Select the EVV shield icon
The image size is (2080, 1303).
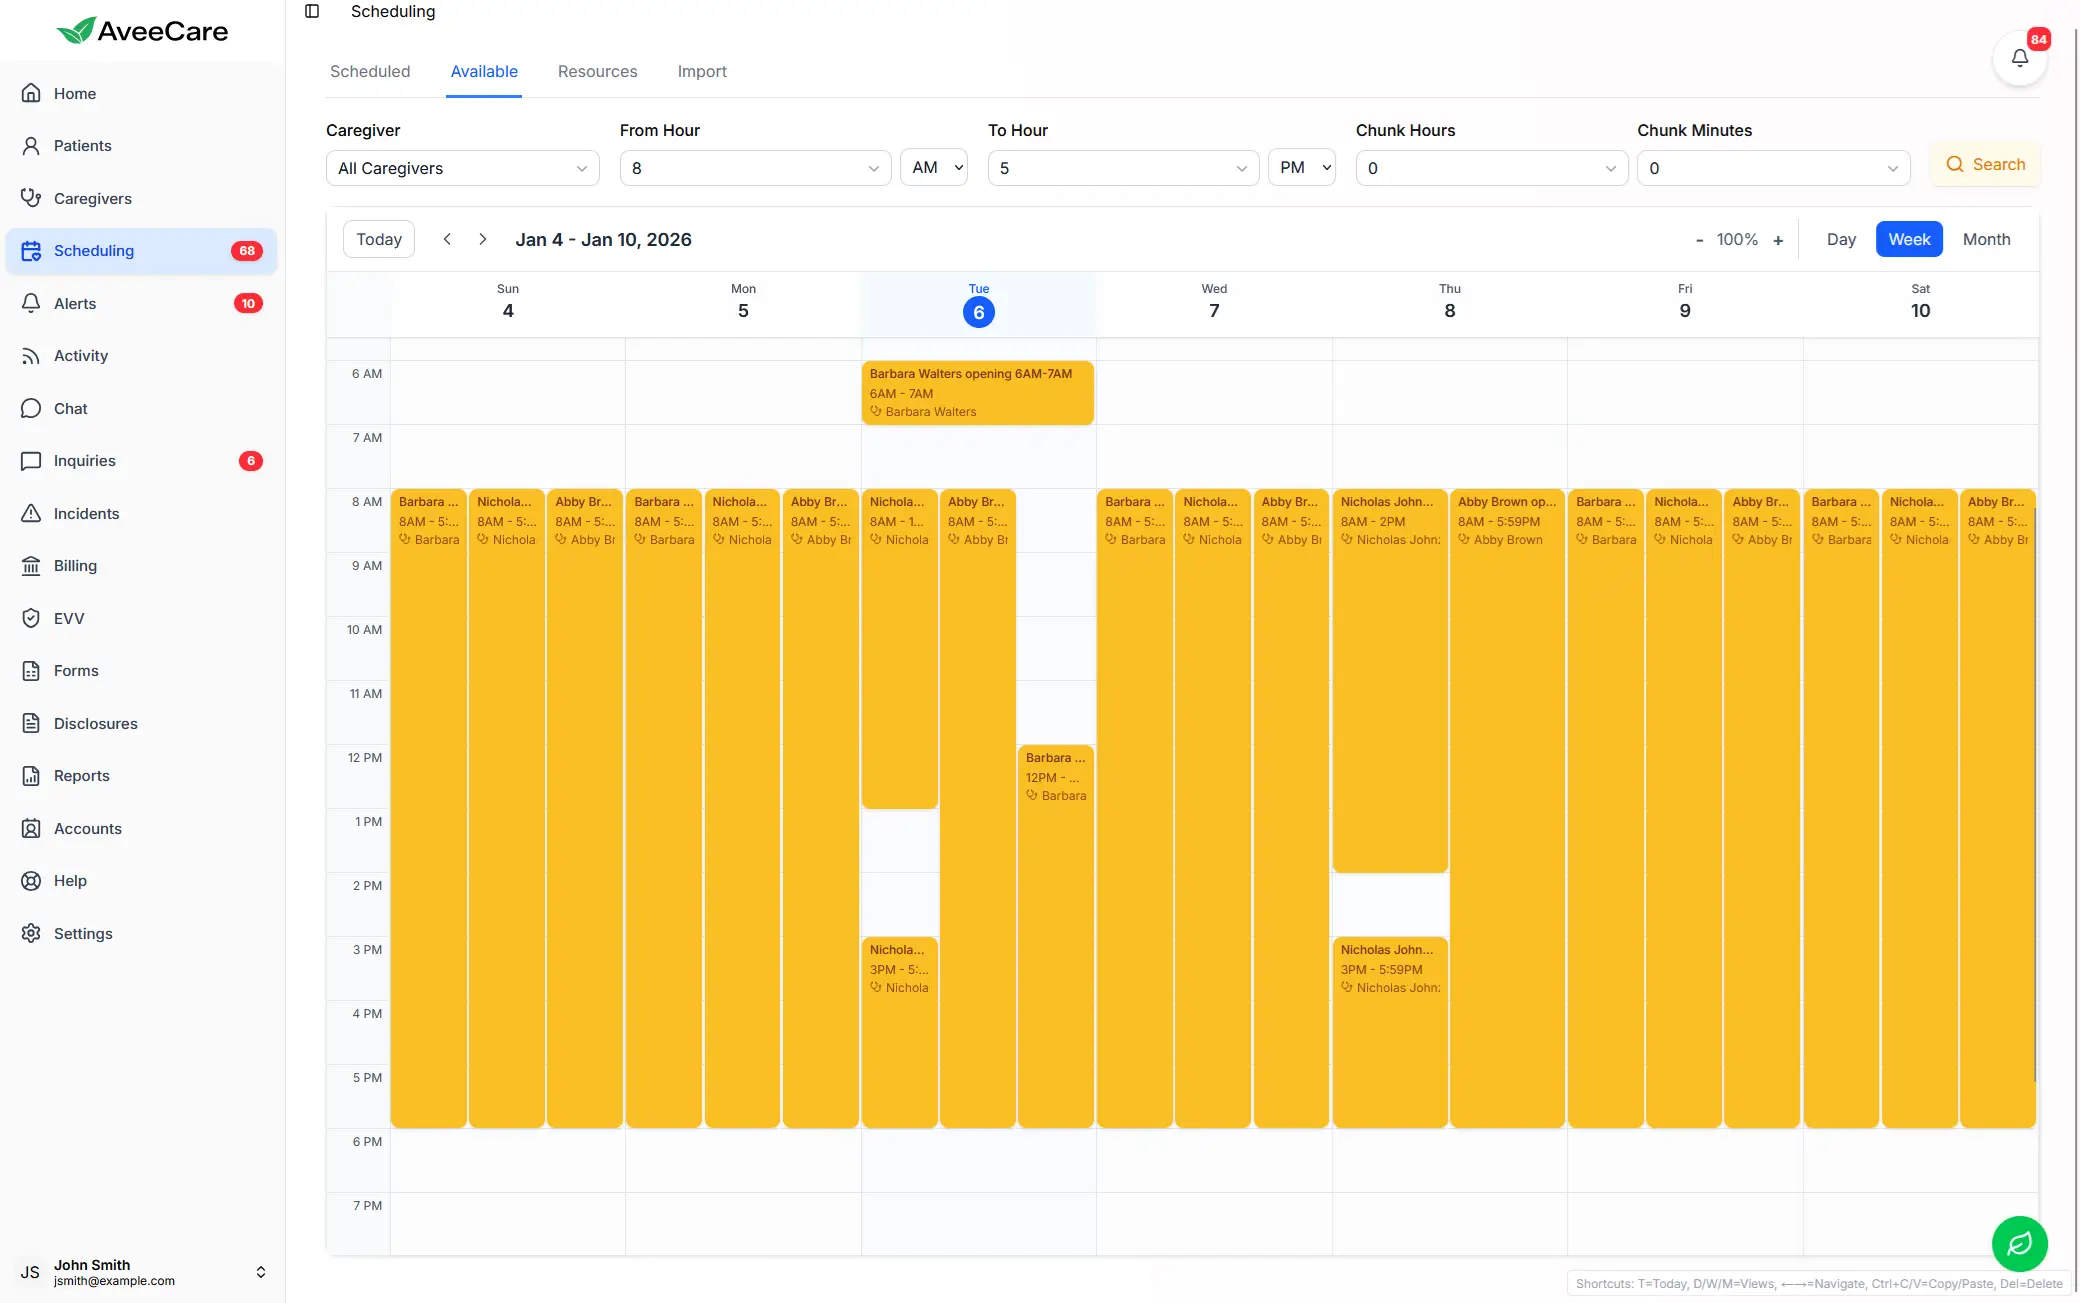(x=33, y=617)
